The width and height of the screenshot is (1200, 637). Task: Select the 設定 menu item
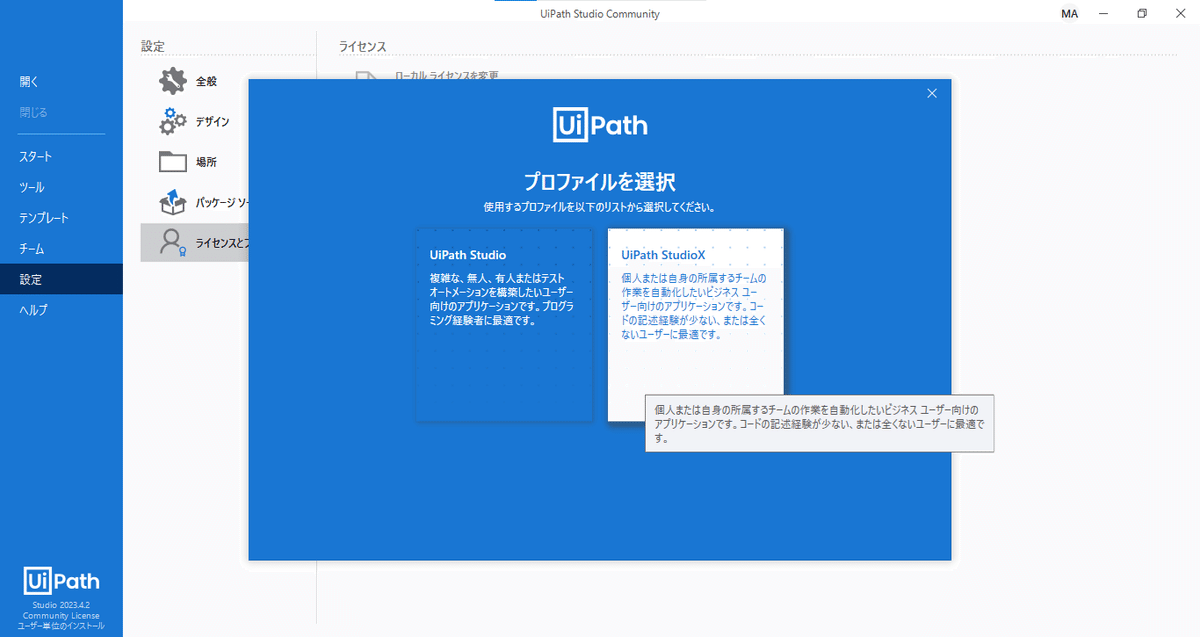coord(61,279)
